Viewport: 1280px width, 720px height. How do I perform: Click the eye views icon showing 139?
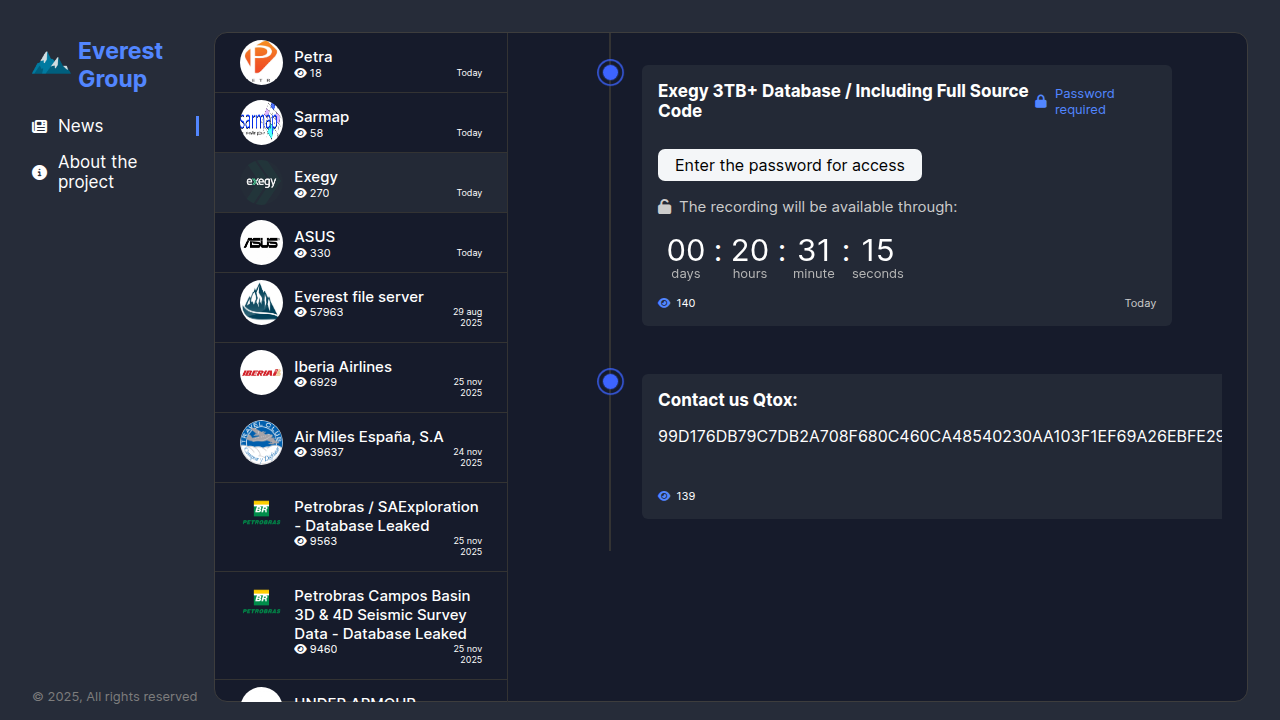664,496
